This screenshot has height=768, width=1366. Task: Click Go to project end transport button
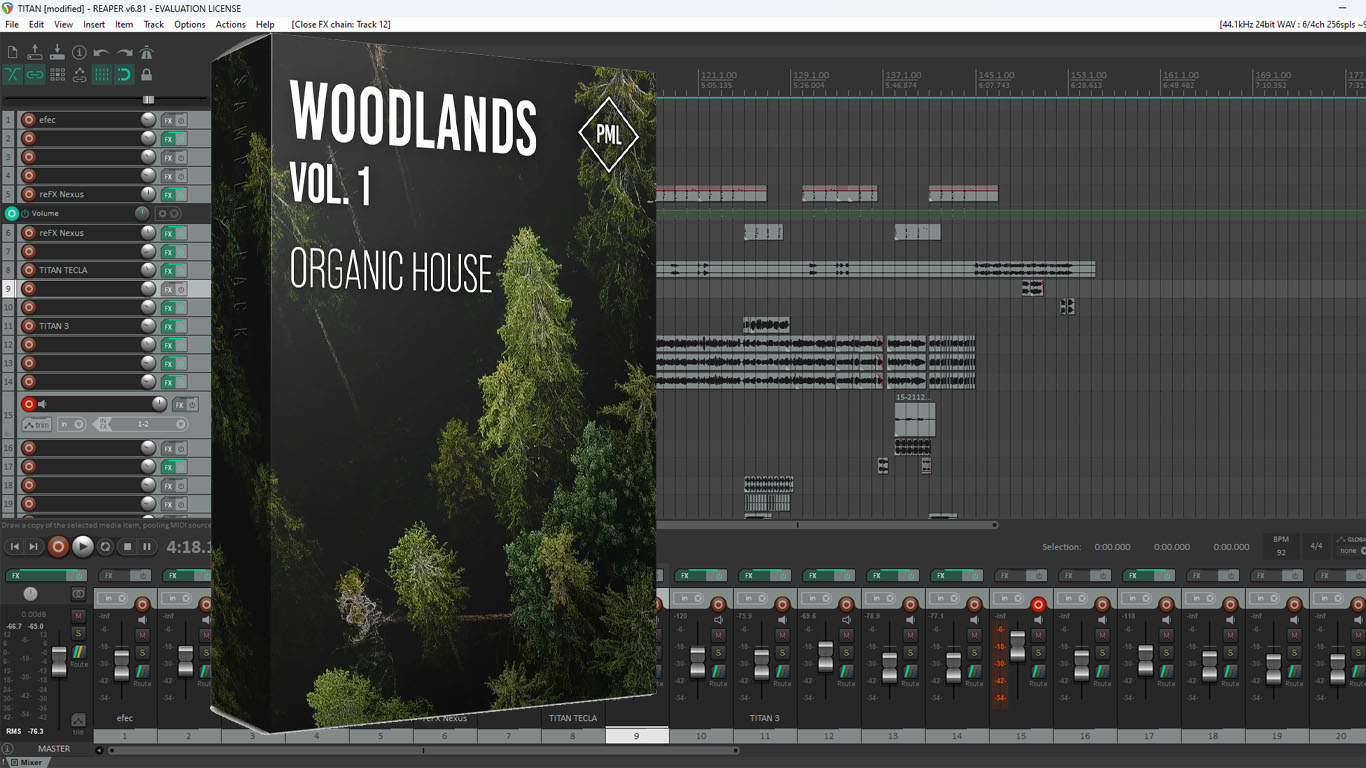(x=33, y=547)
